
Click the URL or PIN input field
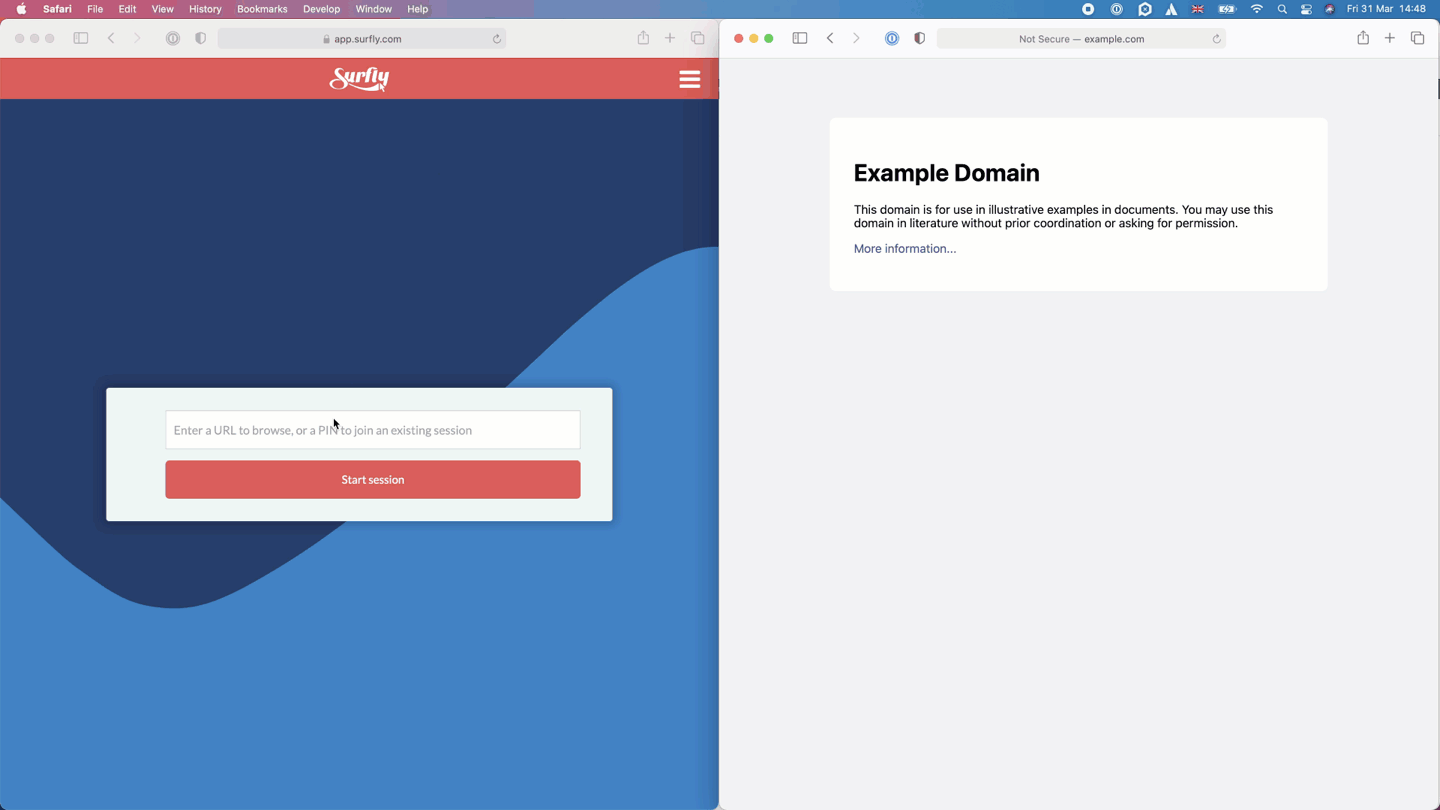point(372,430)
